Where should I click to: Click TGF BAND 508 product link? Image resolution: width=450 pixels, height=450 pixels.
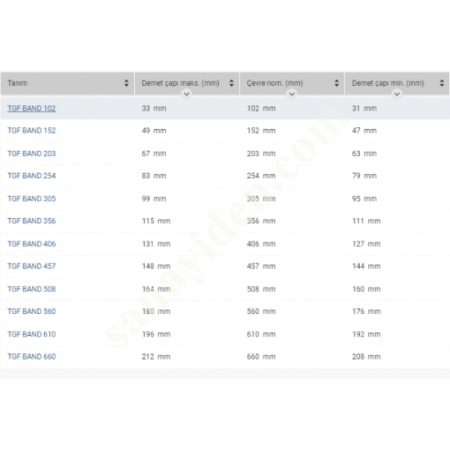click(x=32, y=289)
